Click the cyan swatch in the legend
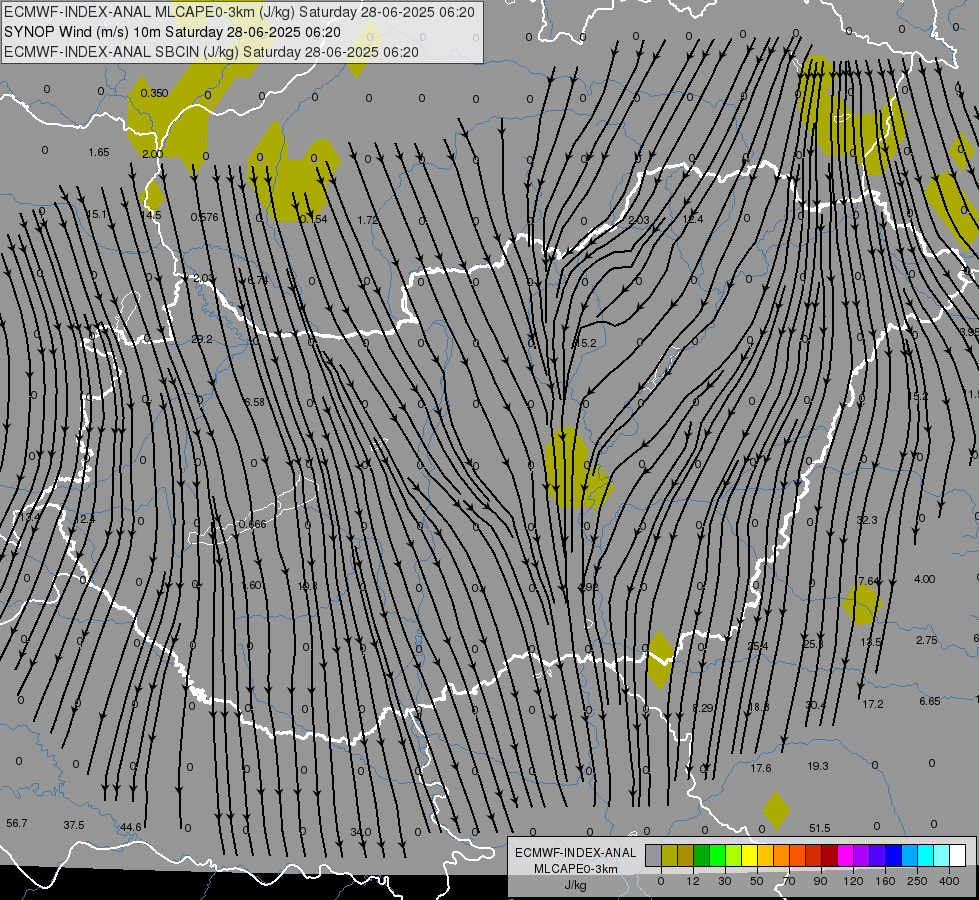The height and width of the screenshot is (900, 979). point(926,856)
